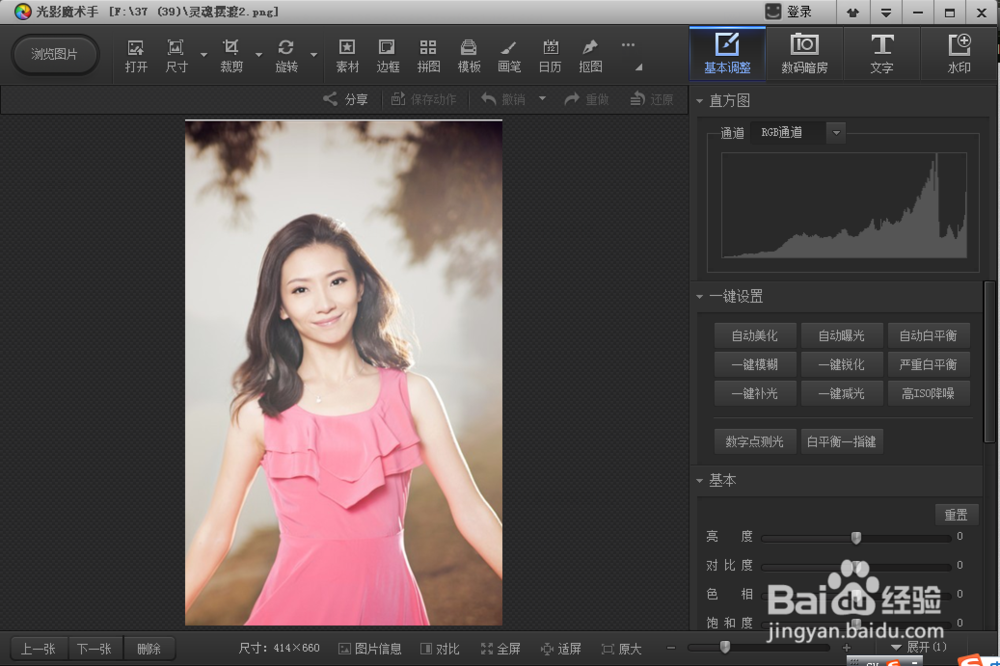Apply 严重白平衡

(x=928, y=364)
